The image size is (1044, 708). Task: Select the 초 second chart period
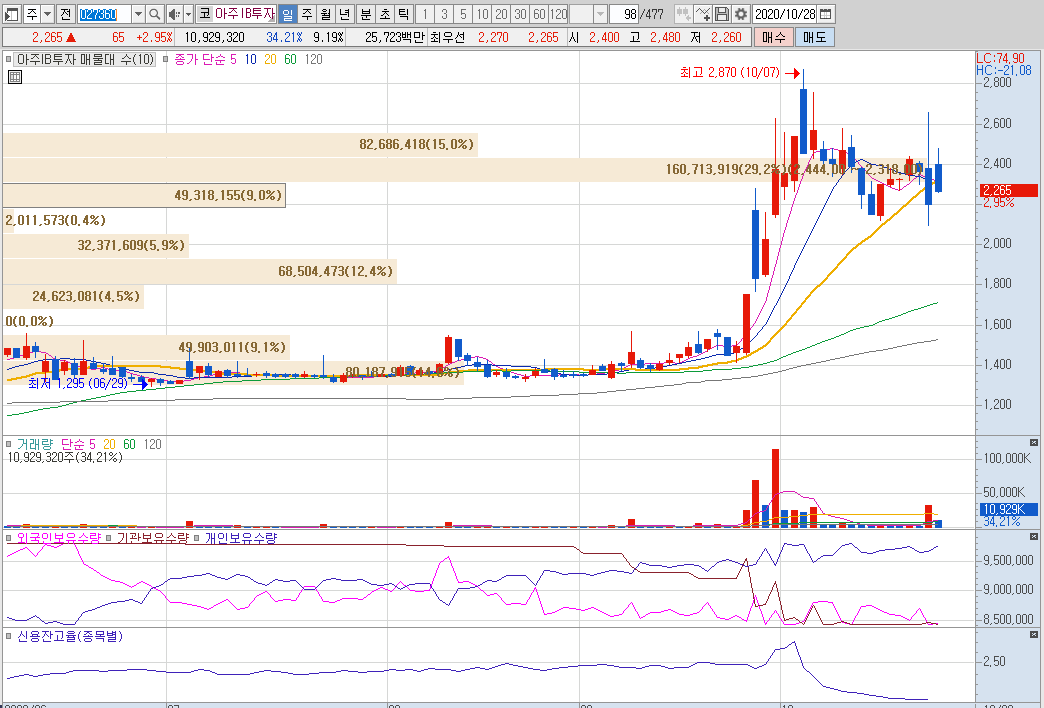(385, 14)
